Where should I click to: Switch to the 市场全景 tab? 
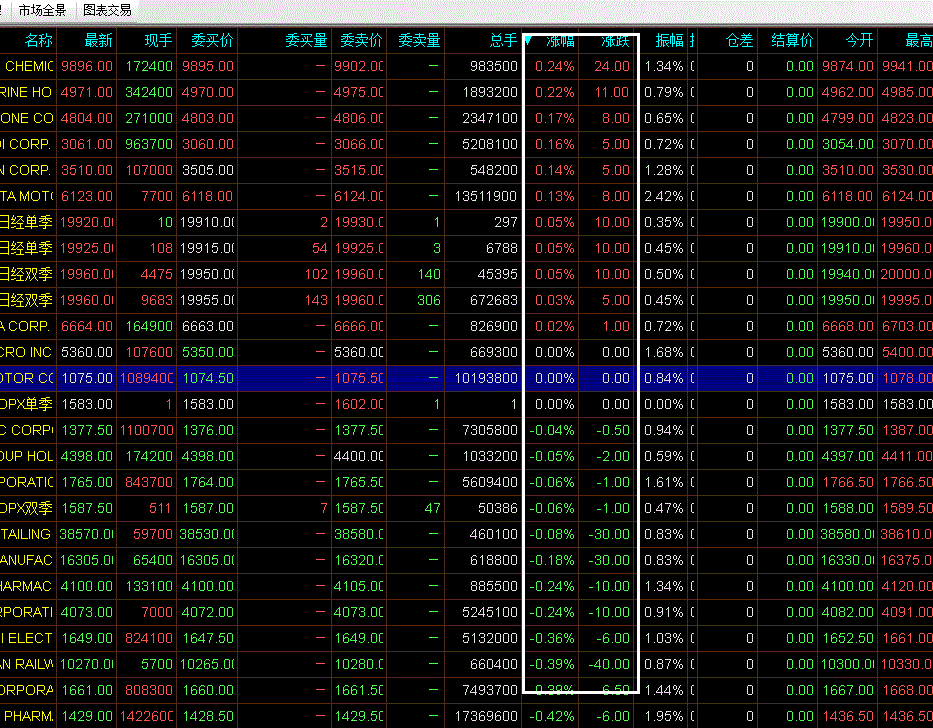[x=42, y=10]
